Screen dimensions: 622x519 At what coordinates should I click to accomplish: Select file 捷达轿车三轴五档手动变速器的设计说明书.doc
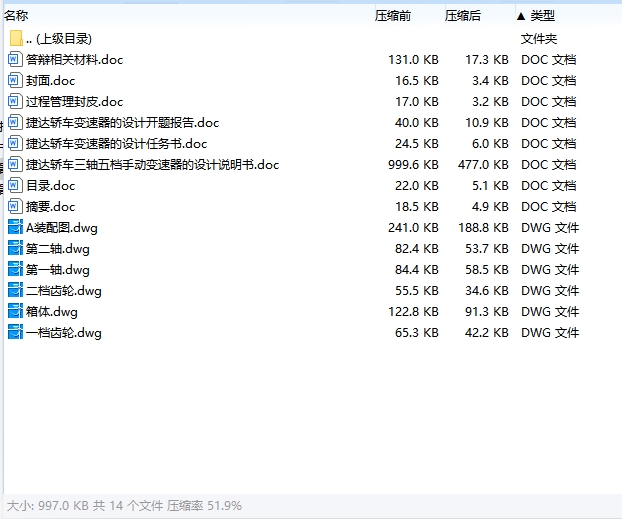click(x=311, y=165)
